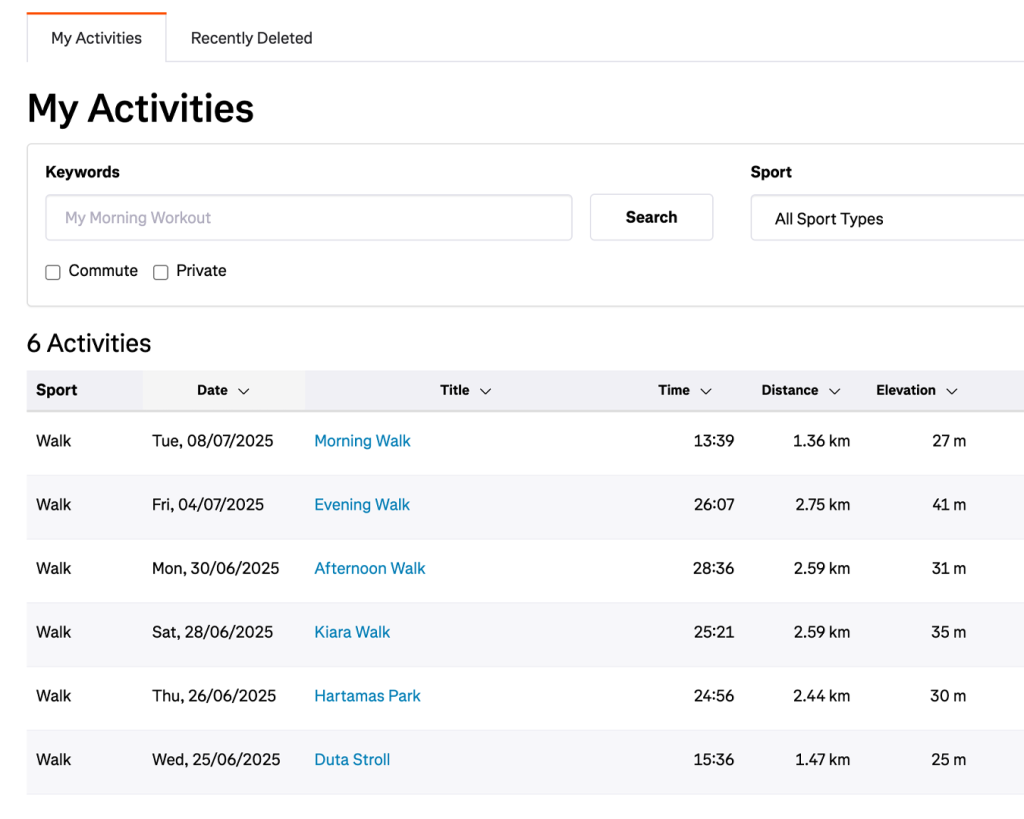This screenshot has height=819, width=1024.
Task: Select the Hartamas Park activity
Action: (367, 696)
